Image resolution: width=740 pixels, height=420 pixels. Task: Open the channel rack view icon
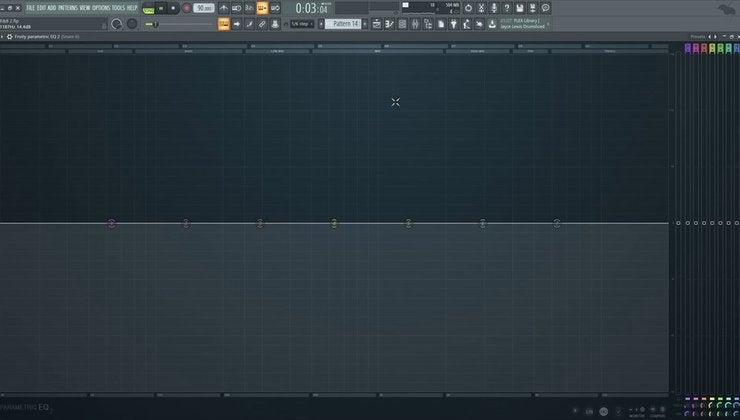402,24
